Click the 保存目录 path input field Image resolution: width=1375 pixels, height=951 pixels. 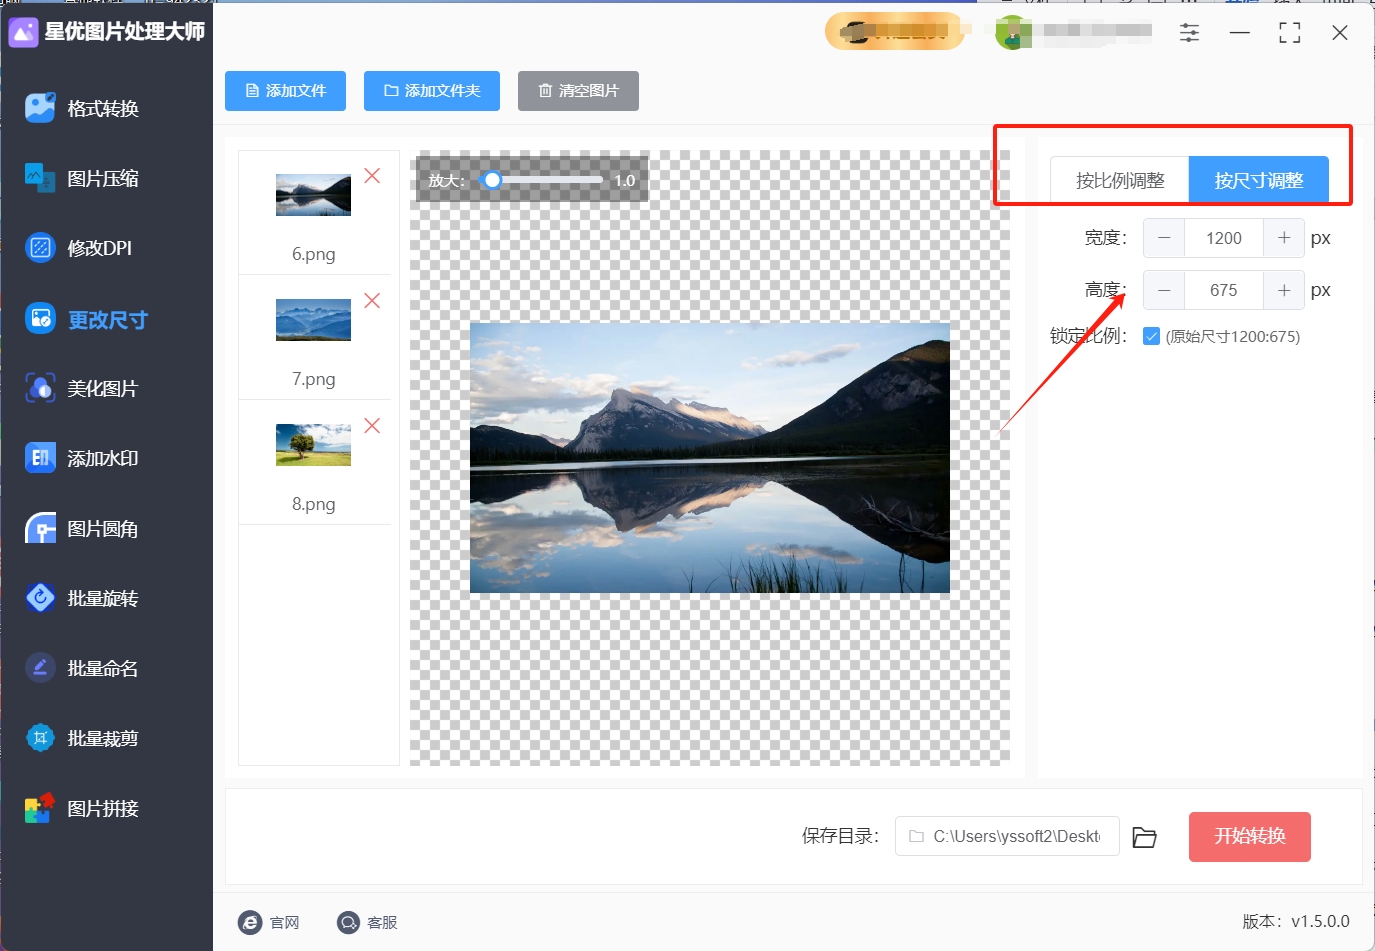1007,836
